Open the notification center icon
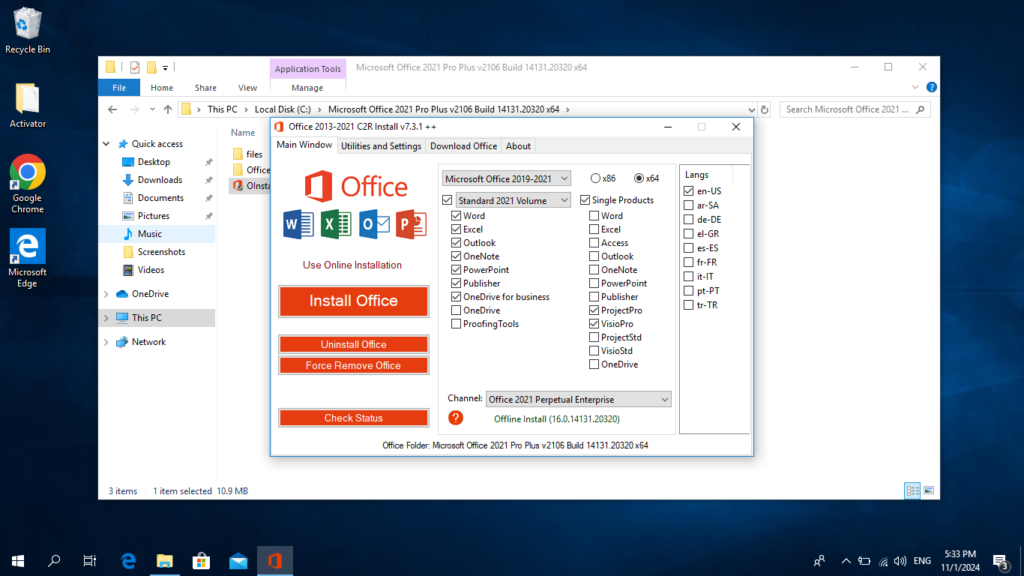 (1000, 561)
